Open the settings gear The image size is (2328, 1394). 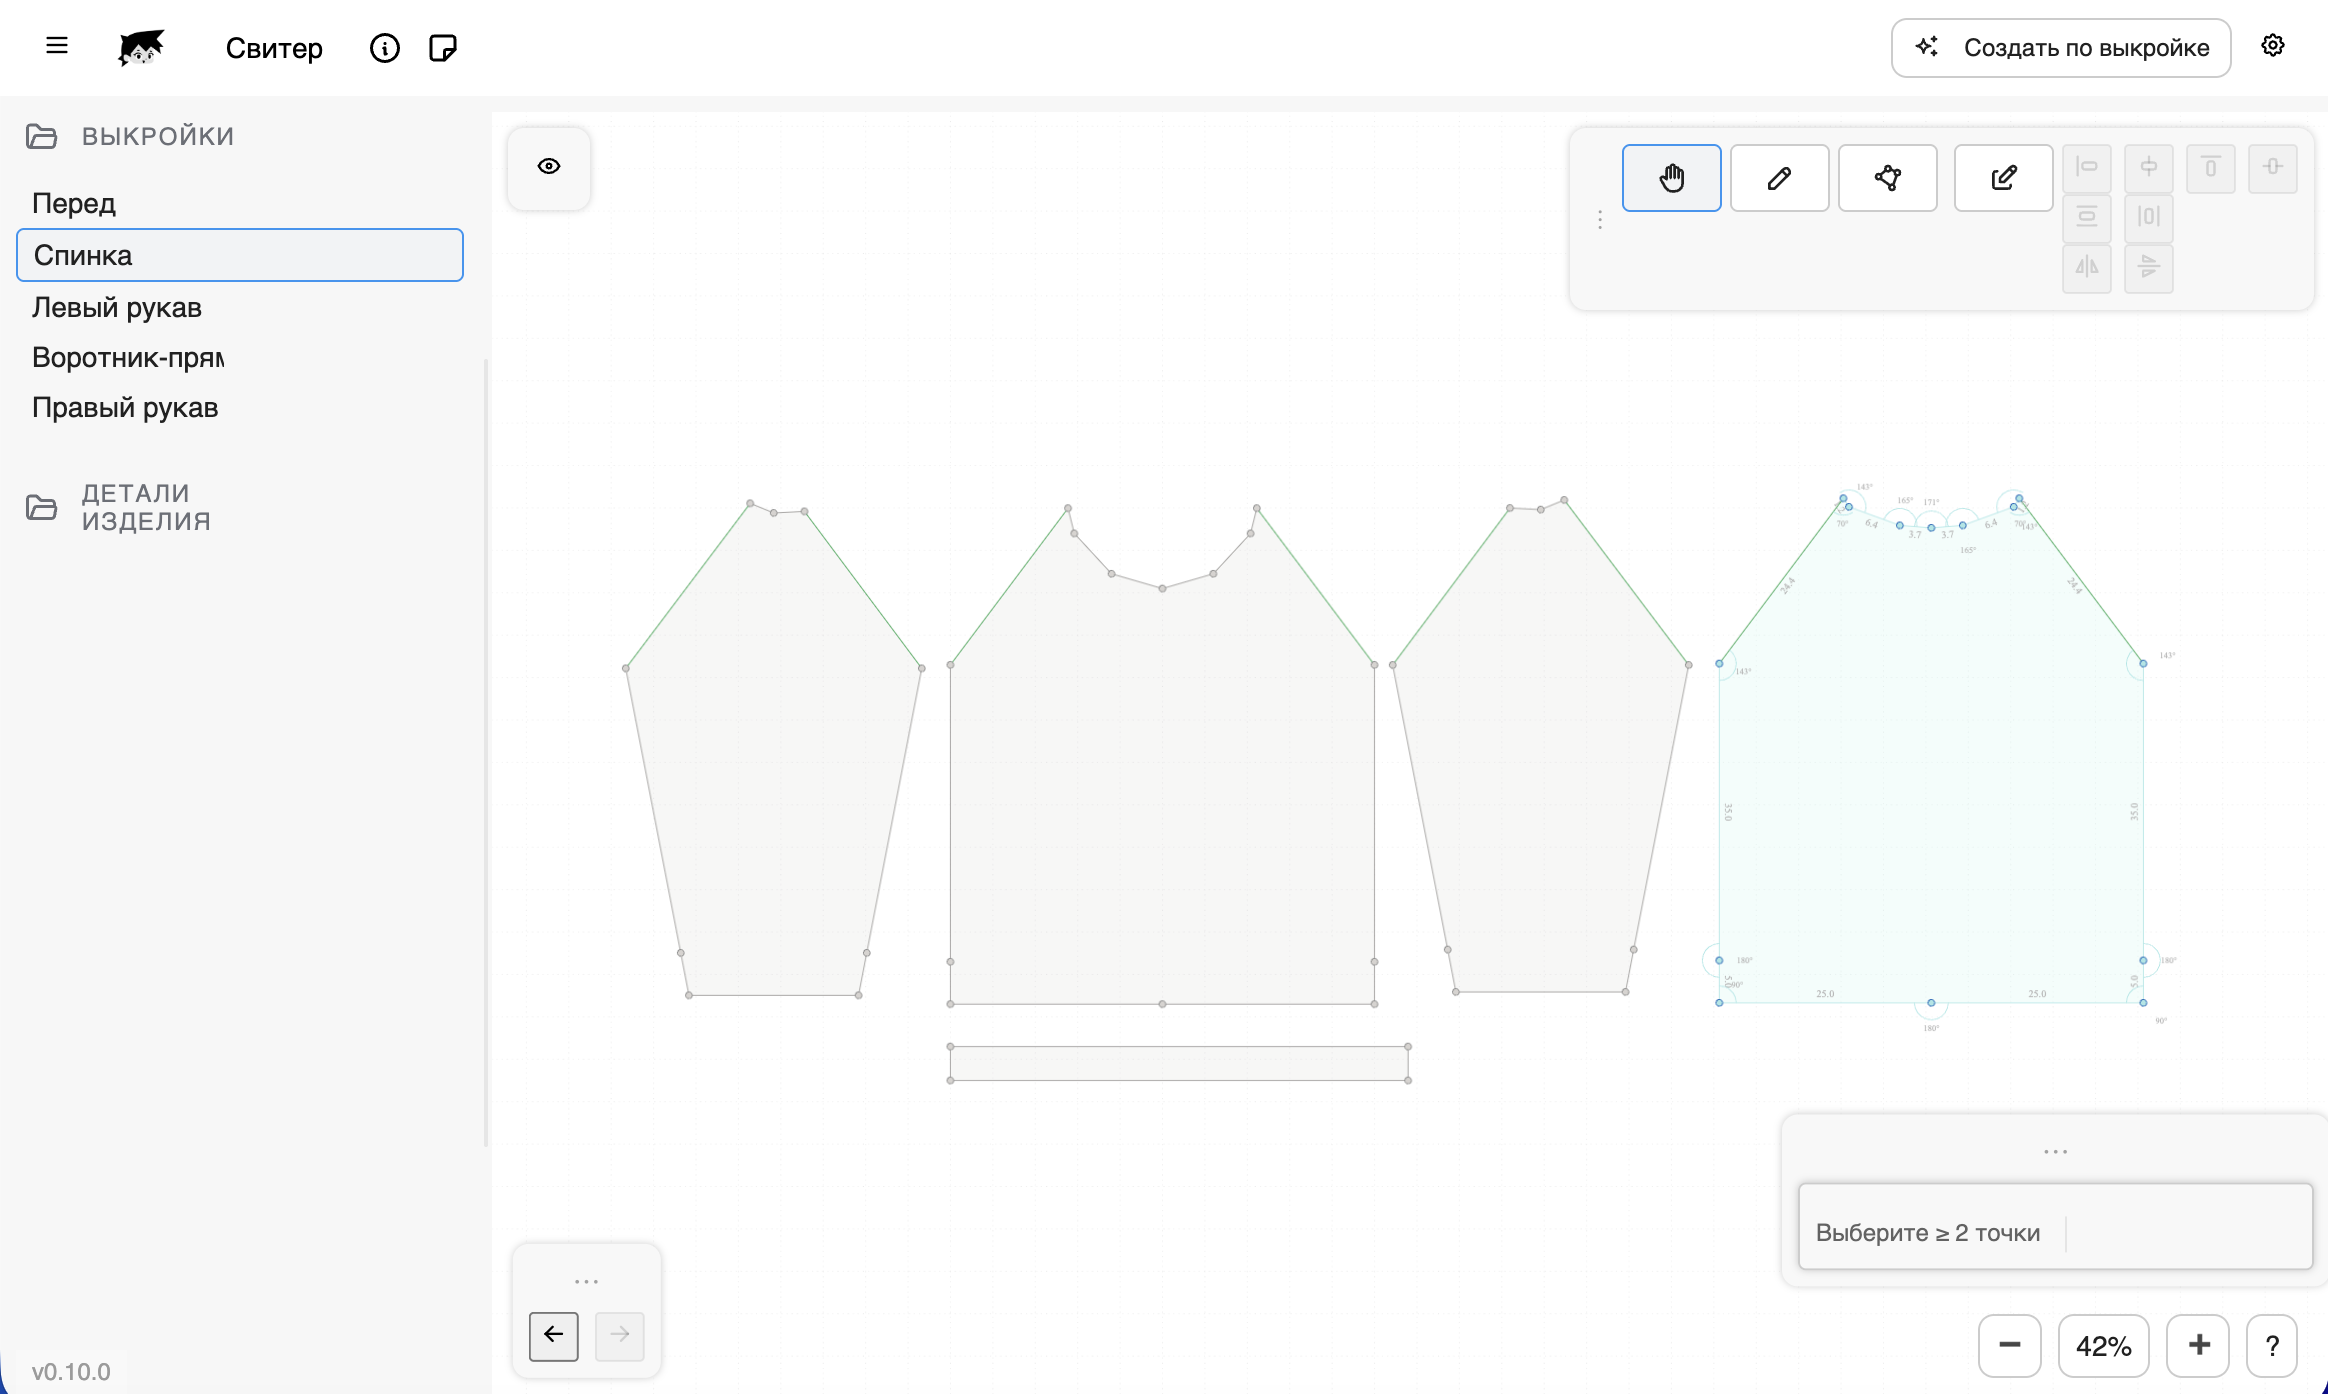(x=2272, y=46)
